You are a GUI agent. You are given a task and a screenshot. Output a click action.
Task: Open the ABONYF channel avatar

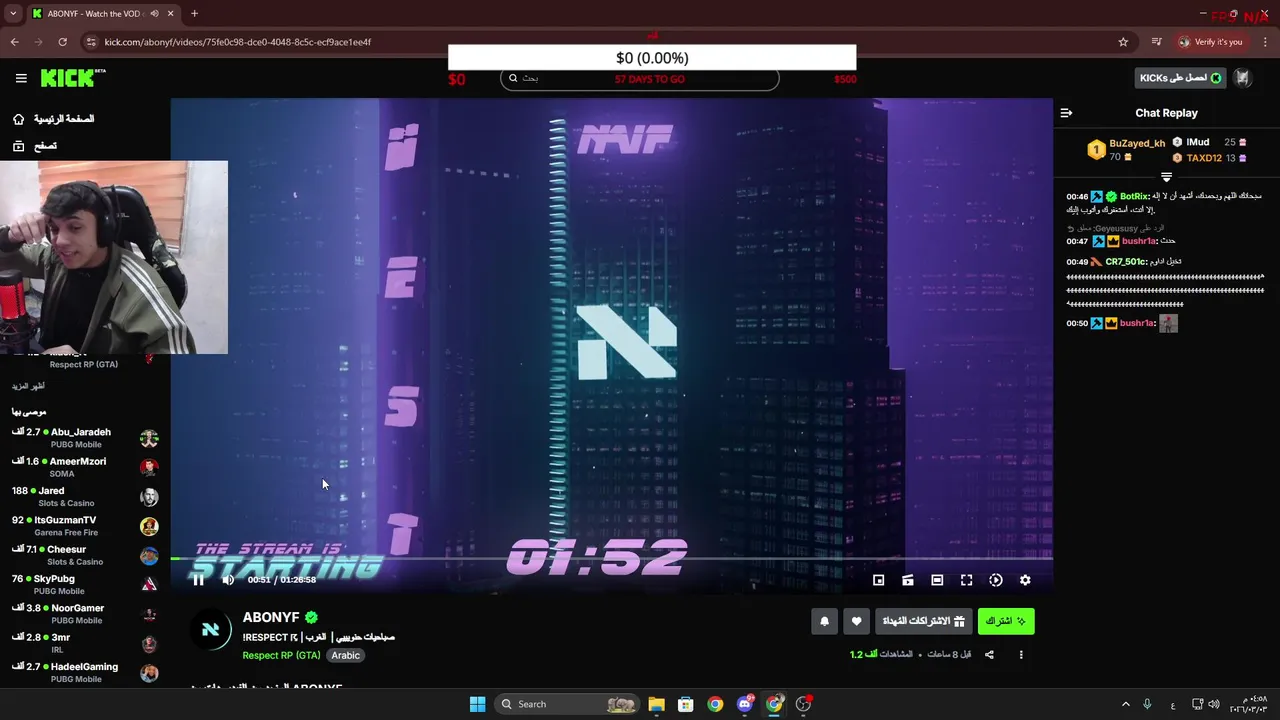(211, 630)
